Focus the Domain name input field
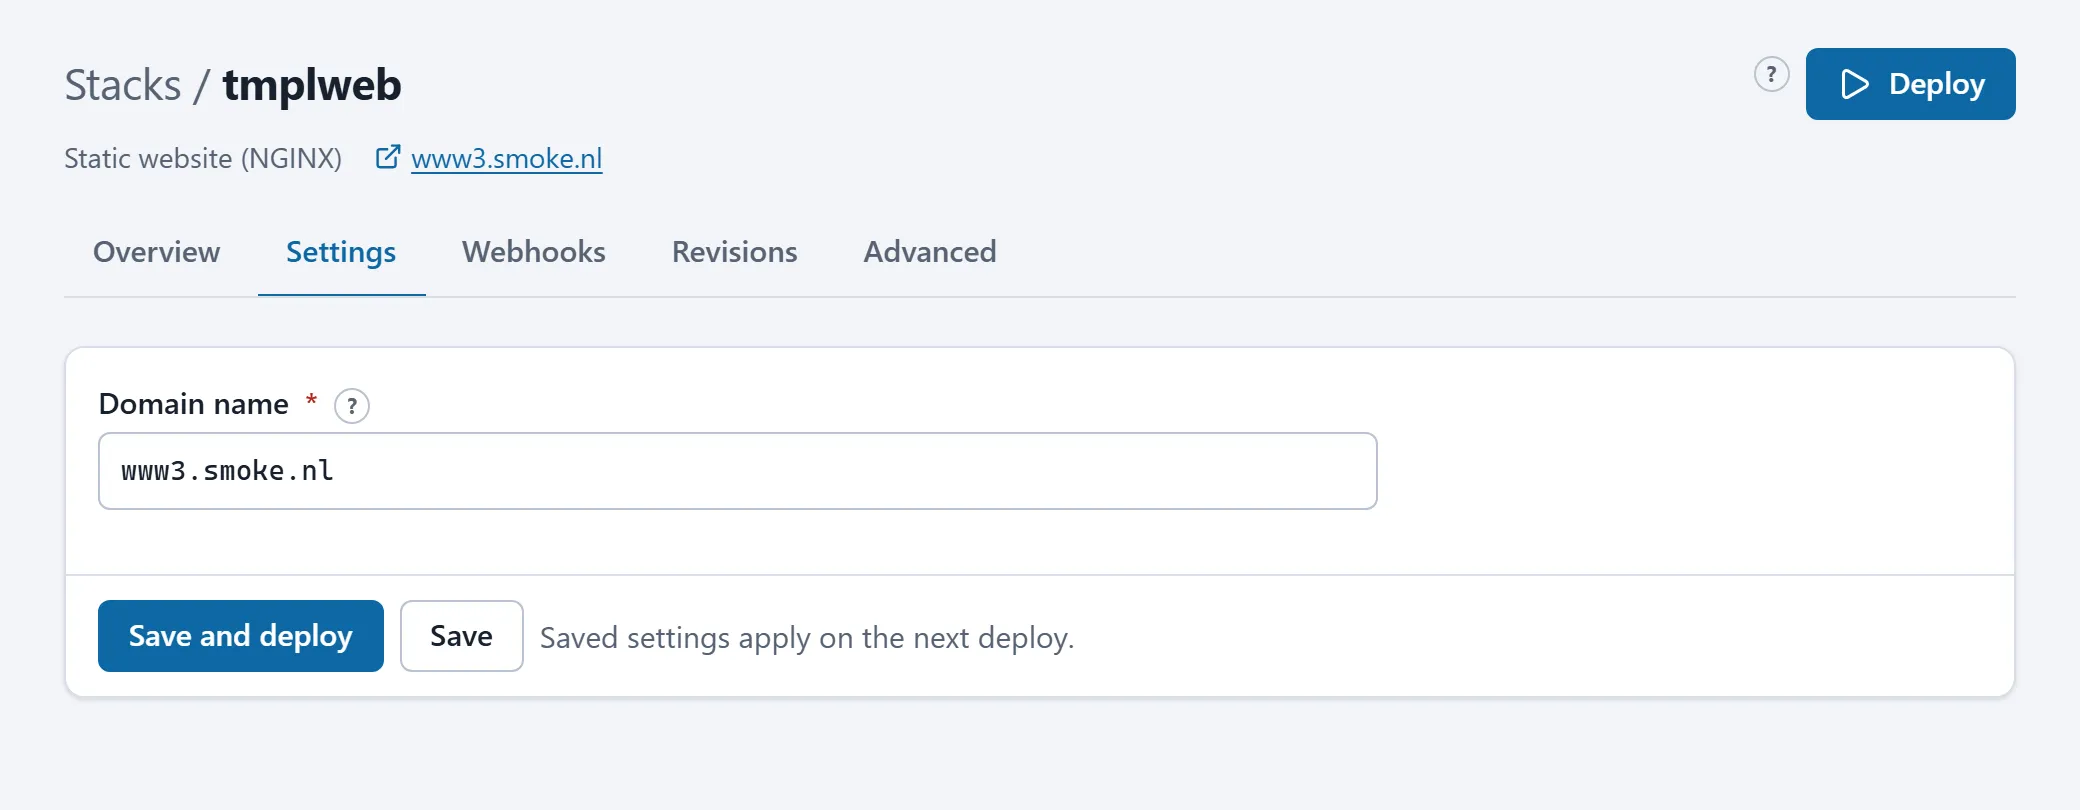Image resolution: width=2080 pixels, height=810 pixels. coord(738,471)
